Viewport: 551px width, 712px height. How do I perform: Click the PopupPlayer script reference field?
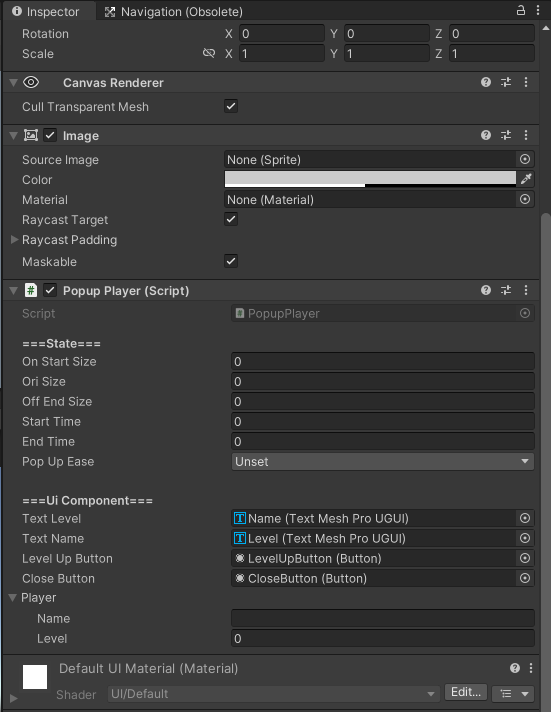(x=374, y=313)
